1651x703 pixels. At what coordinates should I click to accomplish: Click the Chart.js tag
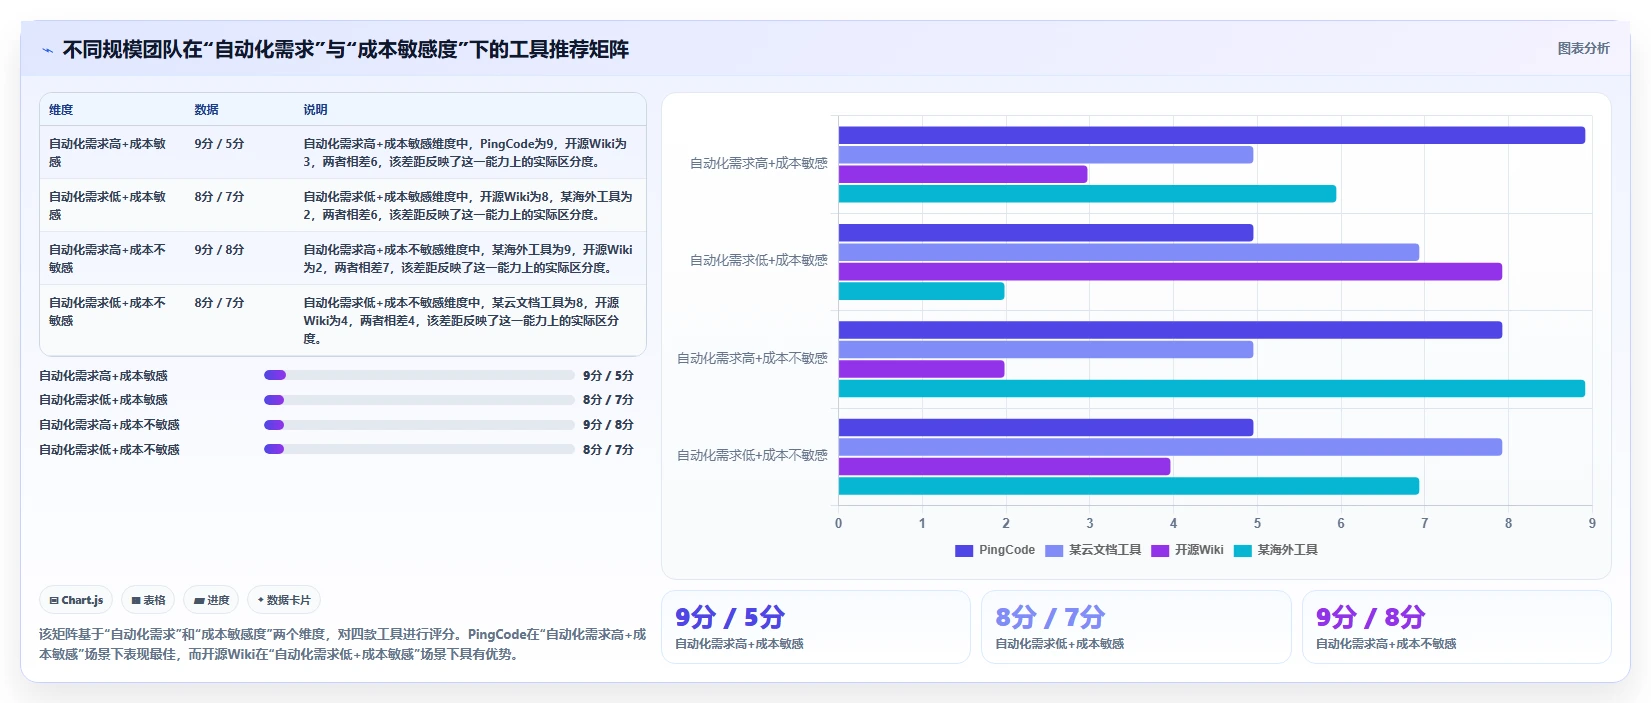(76, 600)
